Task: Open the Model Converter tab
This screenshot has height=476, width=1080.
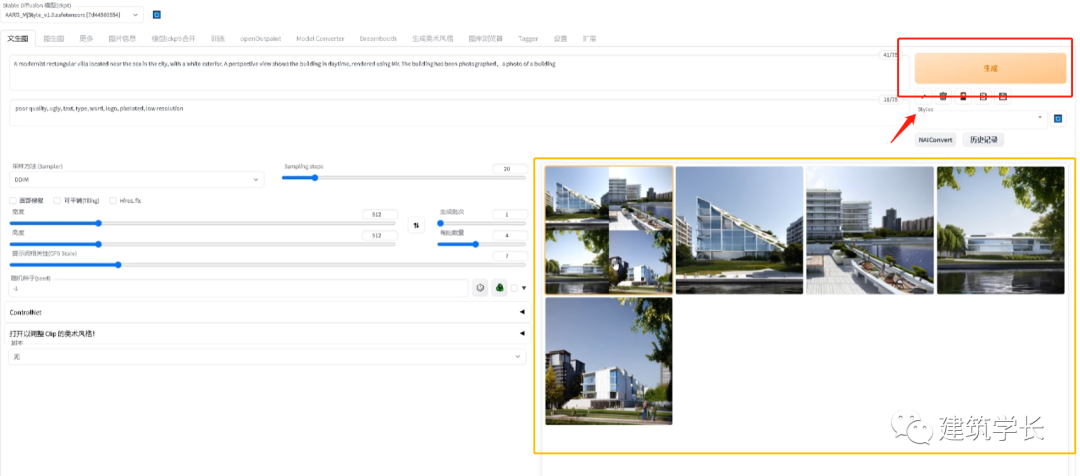Action: (320, 38)
